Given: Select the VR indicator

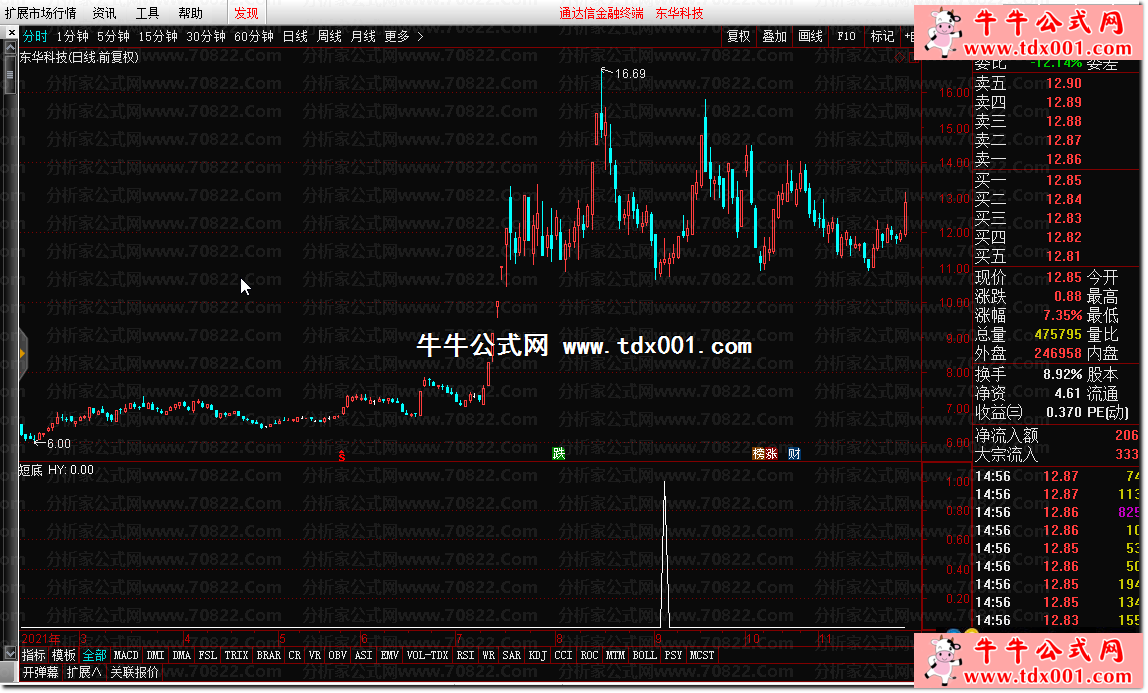Looking at the screenshot, I should 315,655.
